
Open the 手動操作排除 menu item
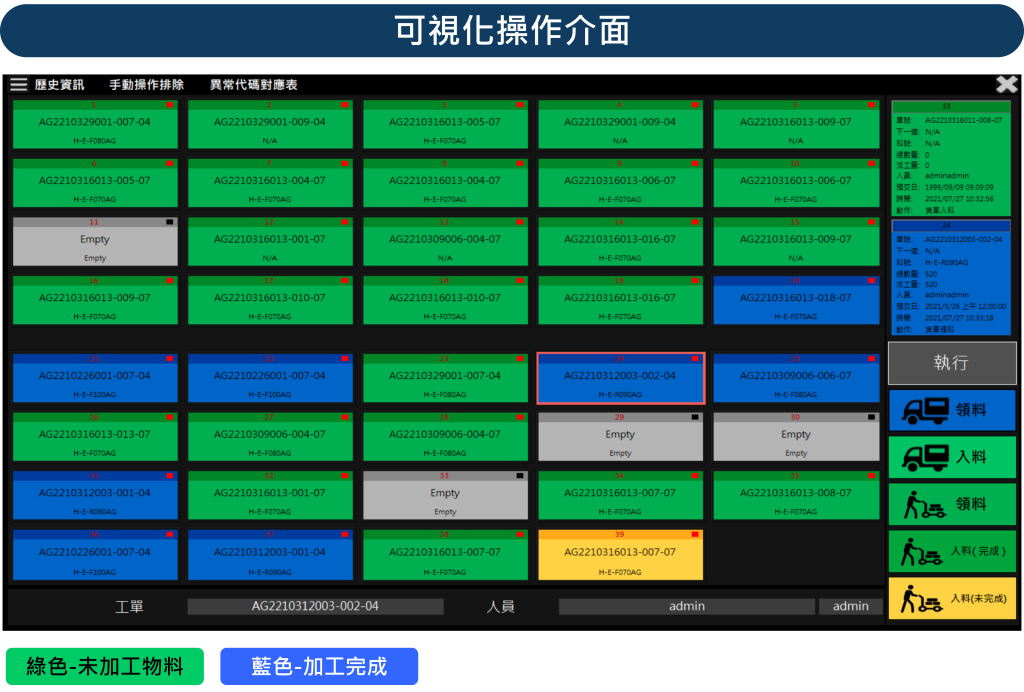click(x=146, y=85)
